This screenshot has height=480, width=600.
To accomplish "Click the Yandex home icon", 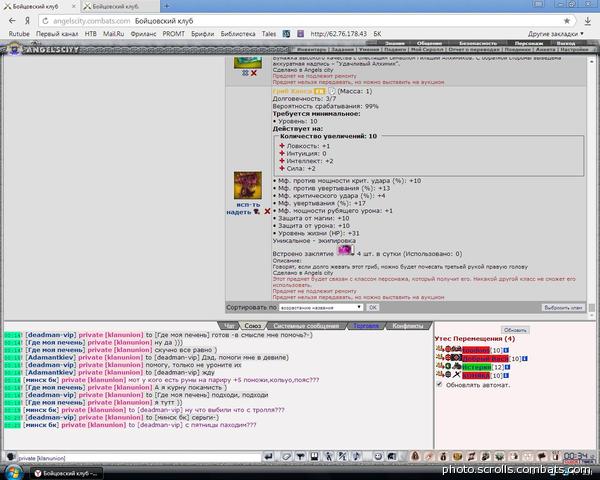I will tap(27, 21).
